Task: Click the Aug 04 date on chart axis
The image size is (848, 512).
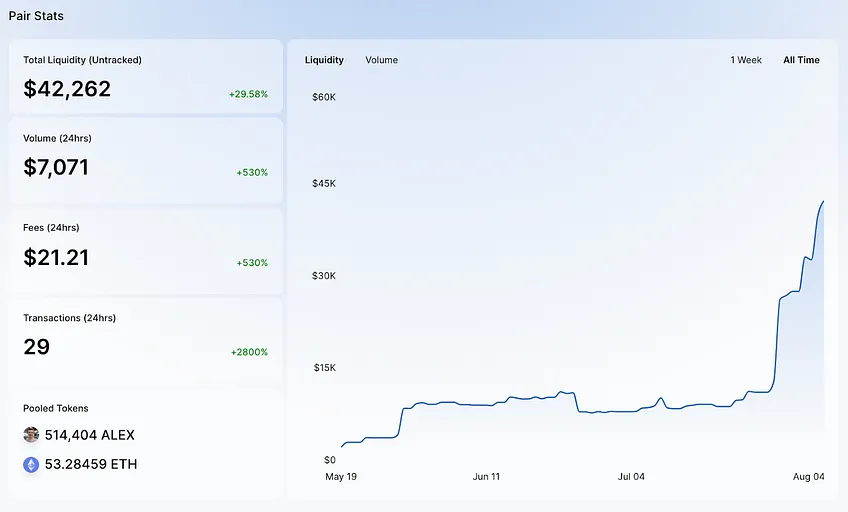Action: point(809,476)
